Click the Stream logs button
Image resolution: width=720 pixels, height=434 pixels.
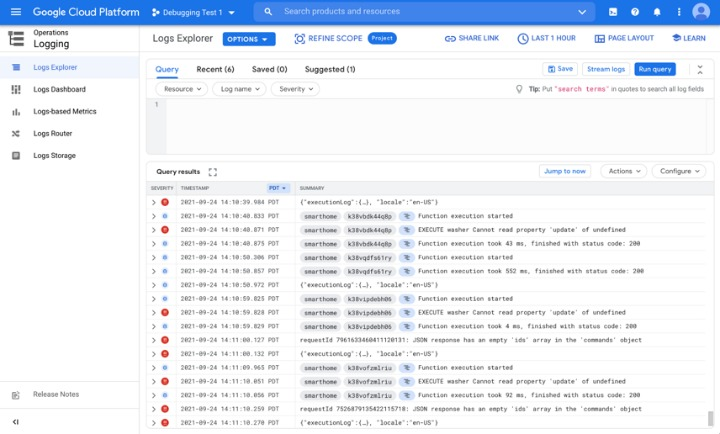pyautogui.click(x=606, y=69)
